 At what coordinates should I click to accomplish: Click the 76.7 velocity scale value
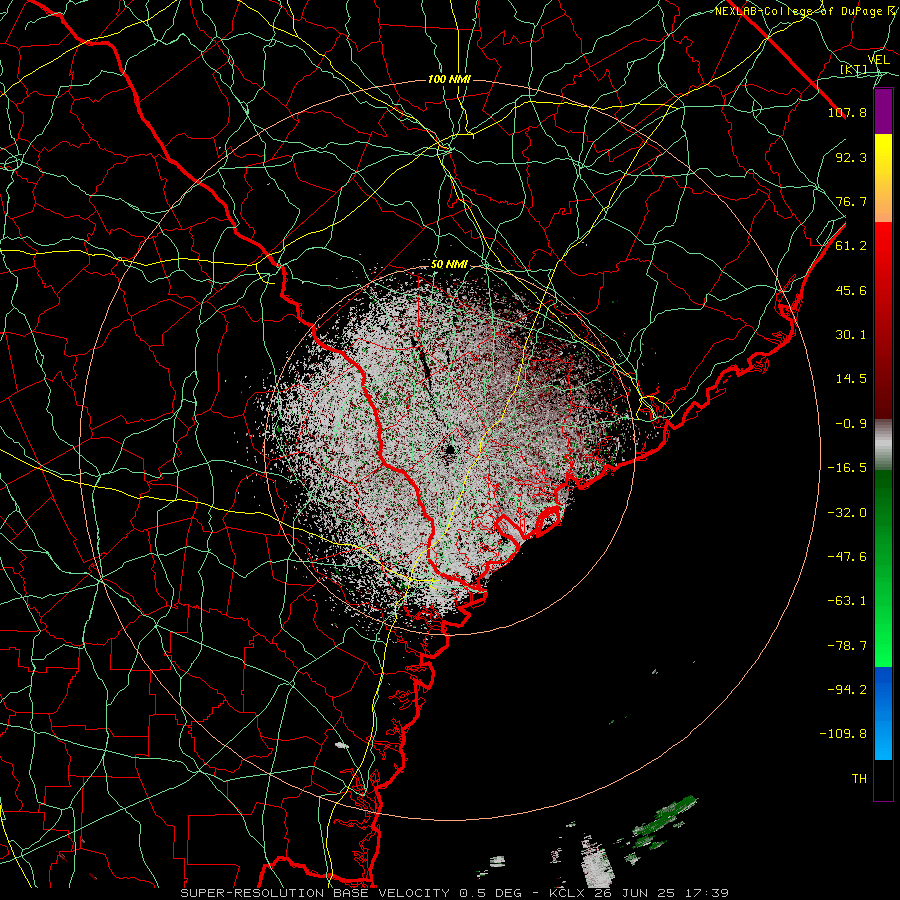[851, 201]
